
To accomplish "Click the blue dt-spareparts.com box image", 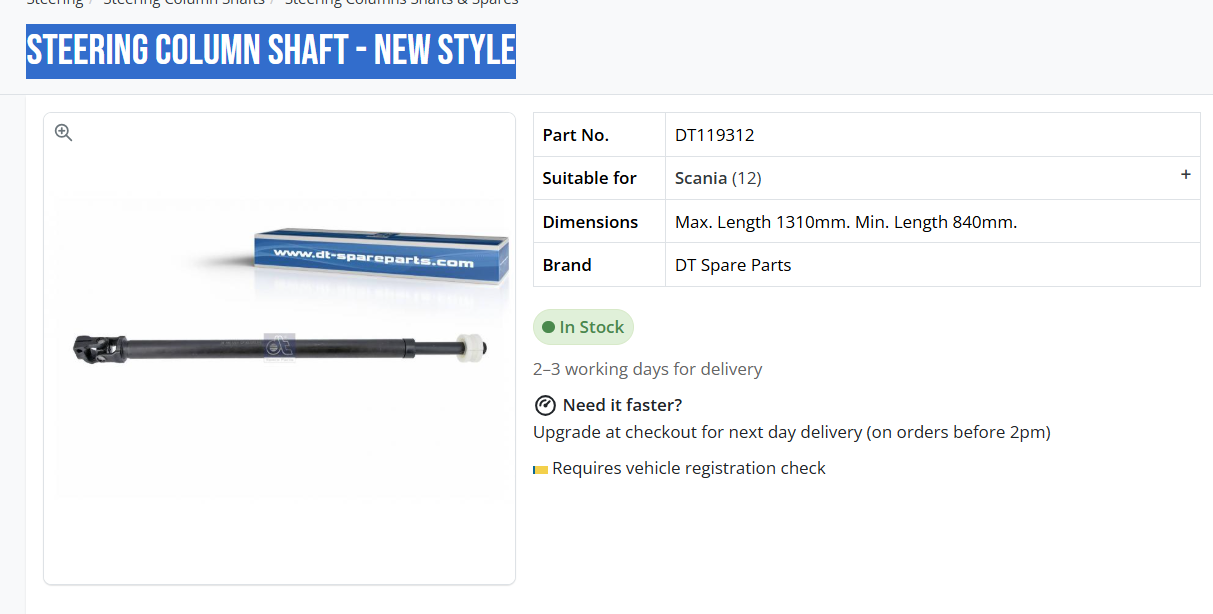I will click(x=380, y=257).
